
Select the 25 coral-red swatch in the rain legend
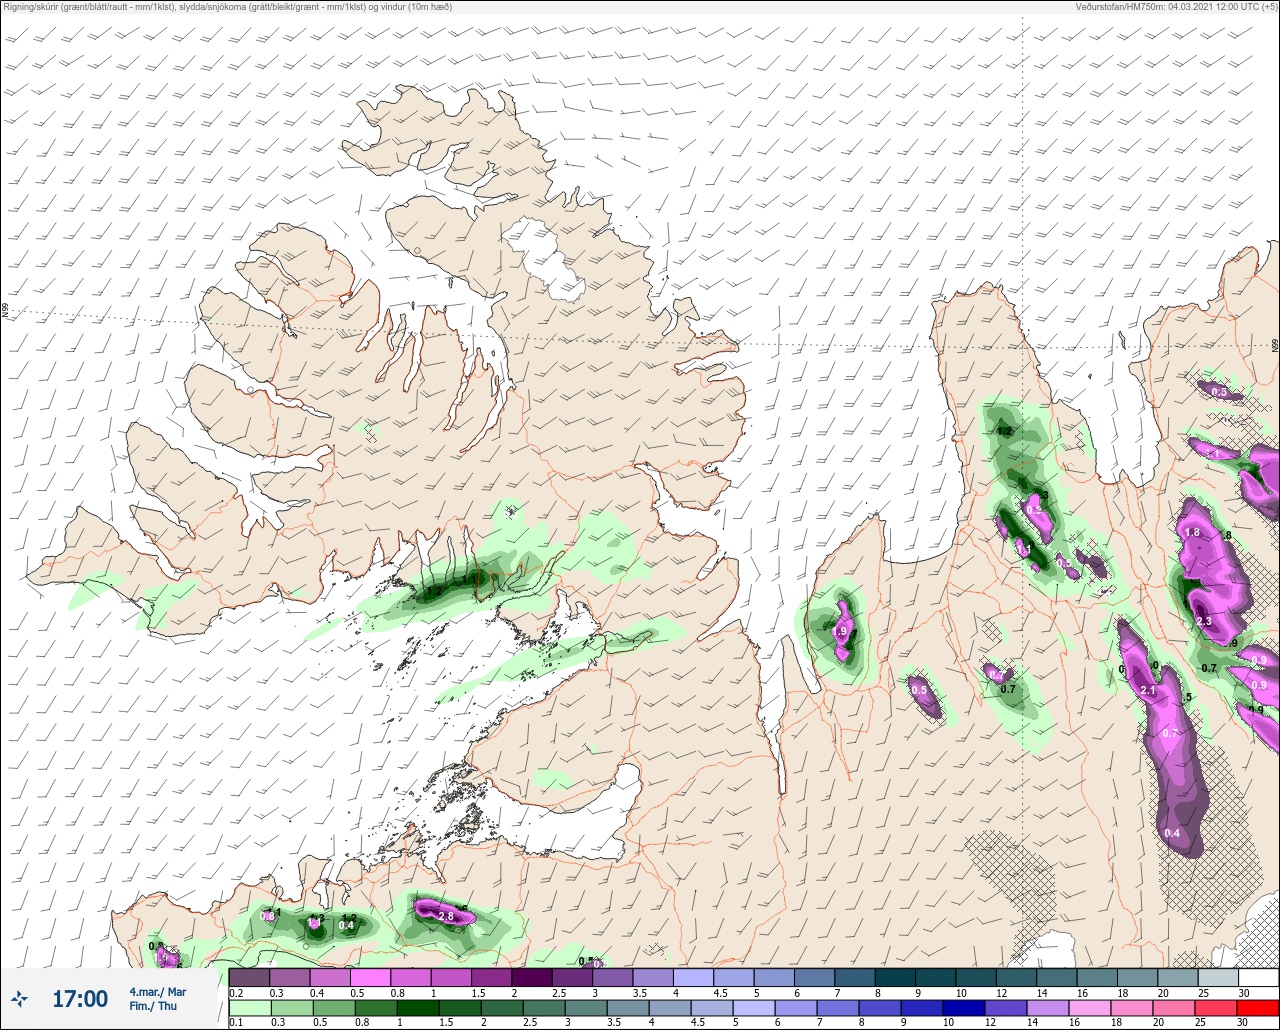click(x=1218, y=1008)
